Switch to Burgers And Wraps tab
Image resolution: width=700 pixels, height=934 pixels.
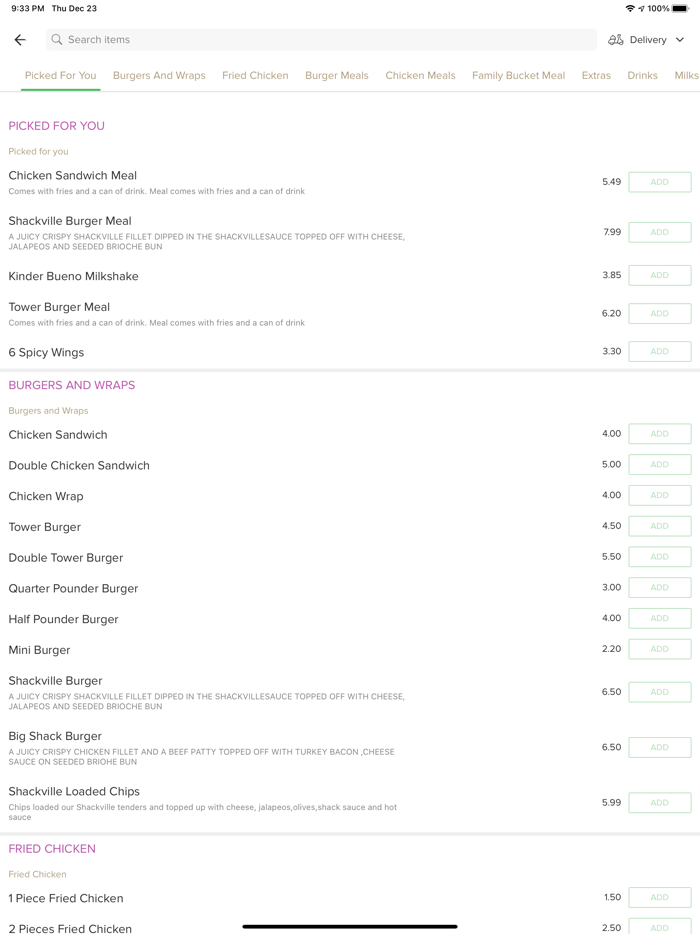click(159, 76)
